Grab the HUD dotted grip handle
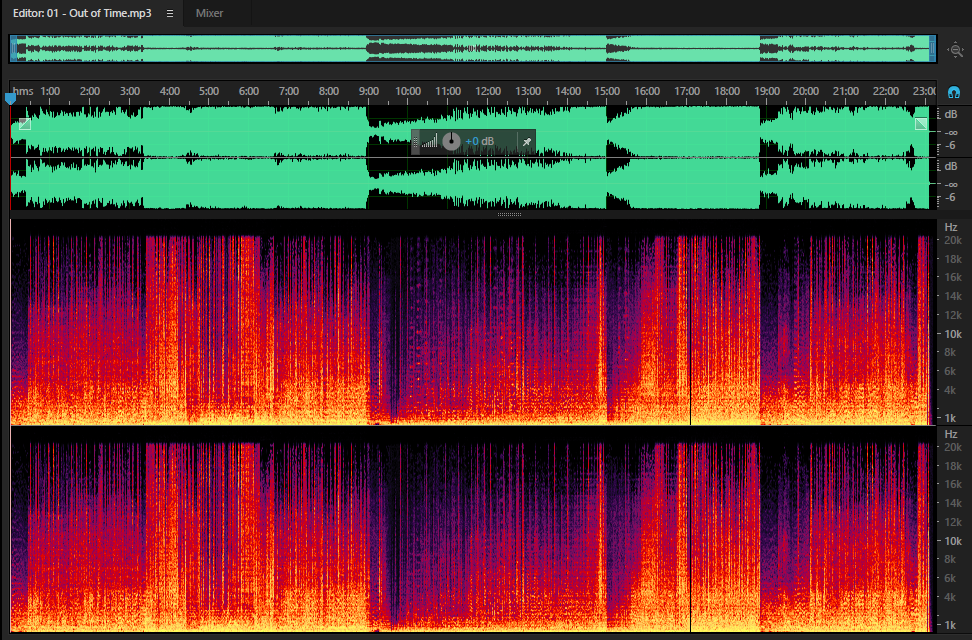Viewport: 972px width, 640px height. [415, 142]
